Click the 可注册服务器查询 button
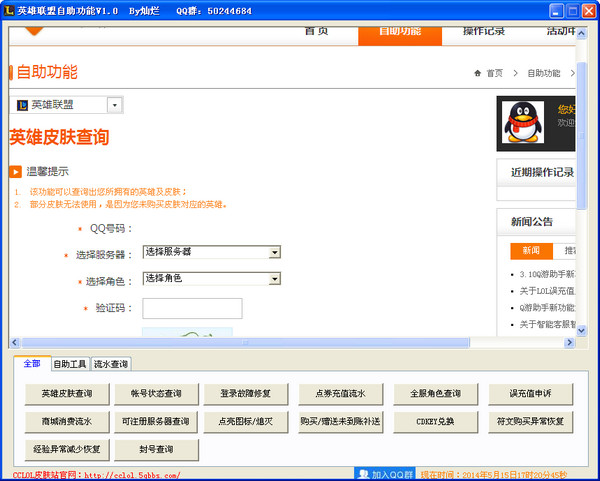Viewport: 600px width, 481px height. (x=156, y=422)
